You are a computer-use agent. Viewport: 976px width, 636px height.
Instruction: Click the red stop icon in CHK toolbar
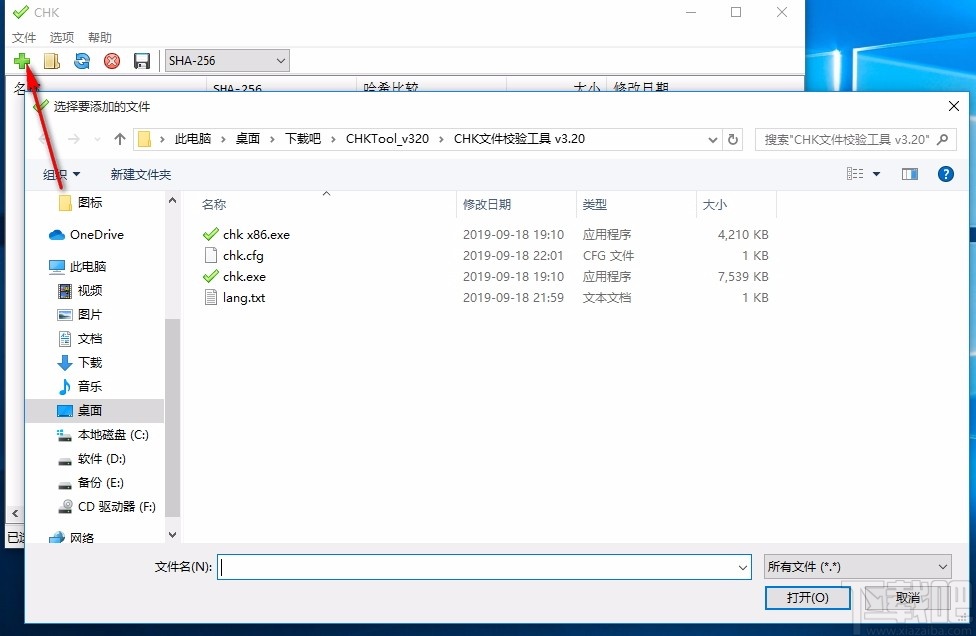coord(112,60)
